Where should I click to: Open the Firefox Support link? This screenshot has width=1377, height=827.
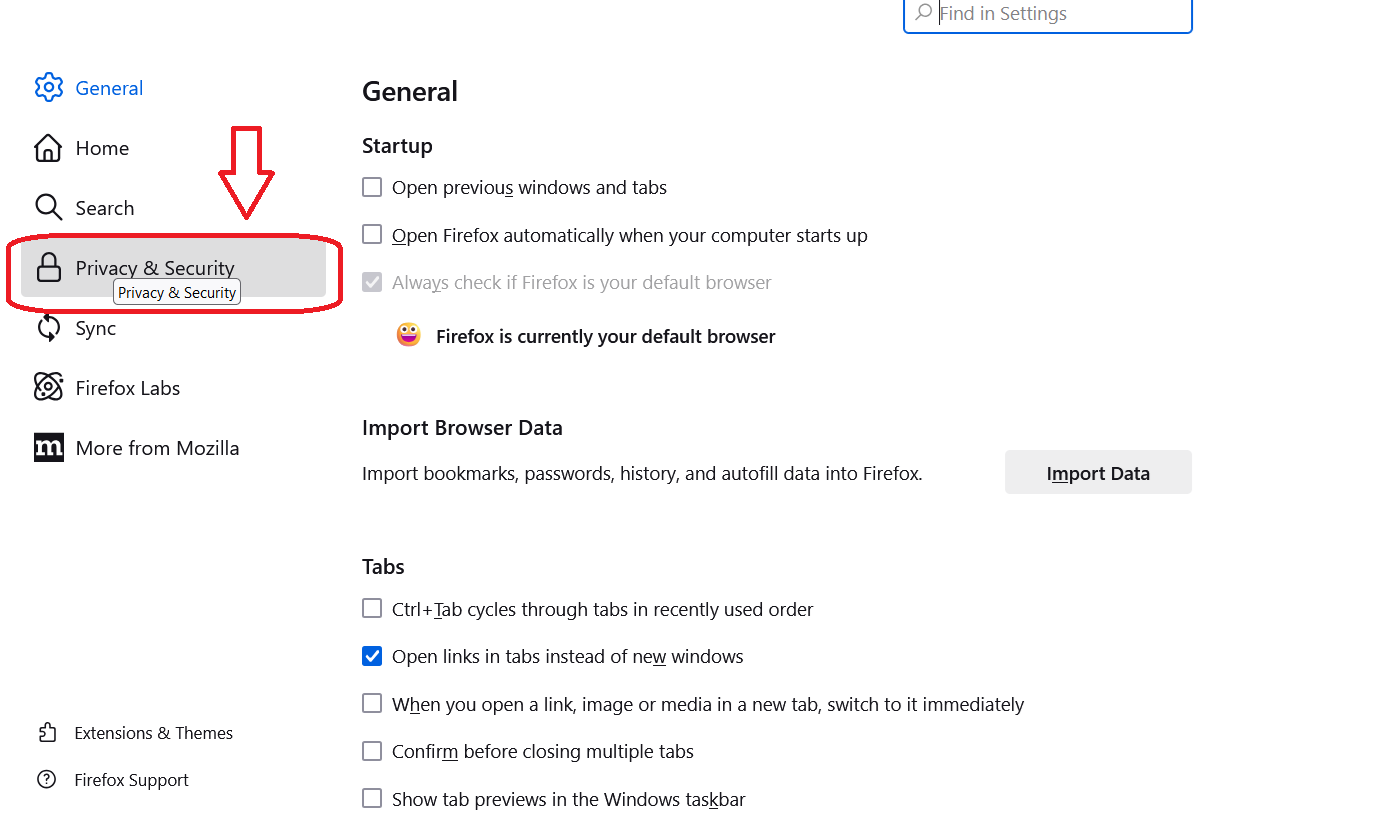point(131,780)
